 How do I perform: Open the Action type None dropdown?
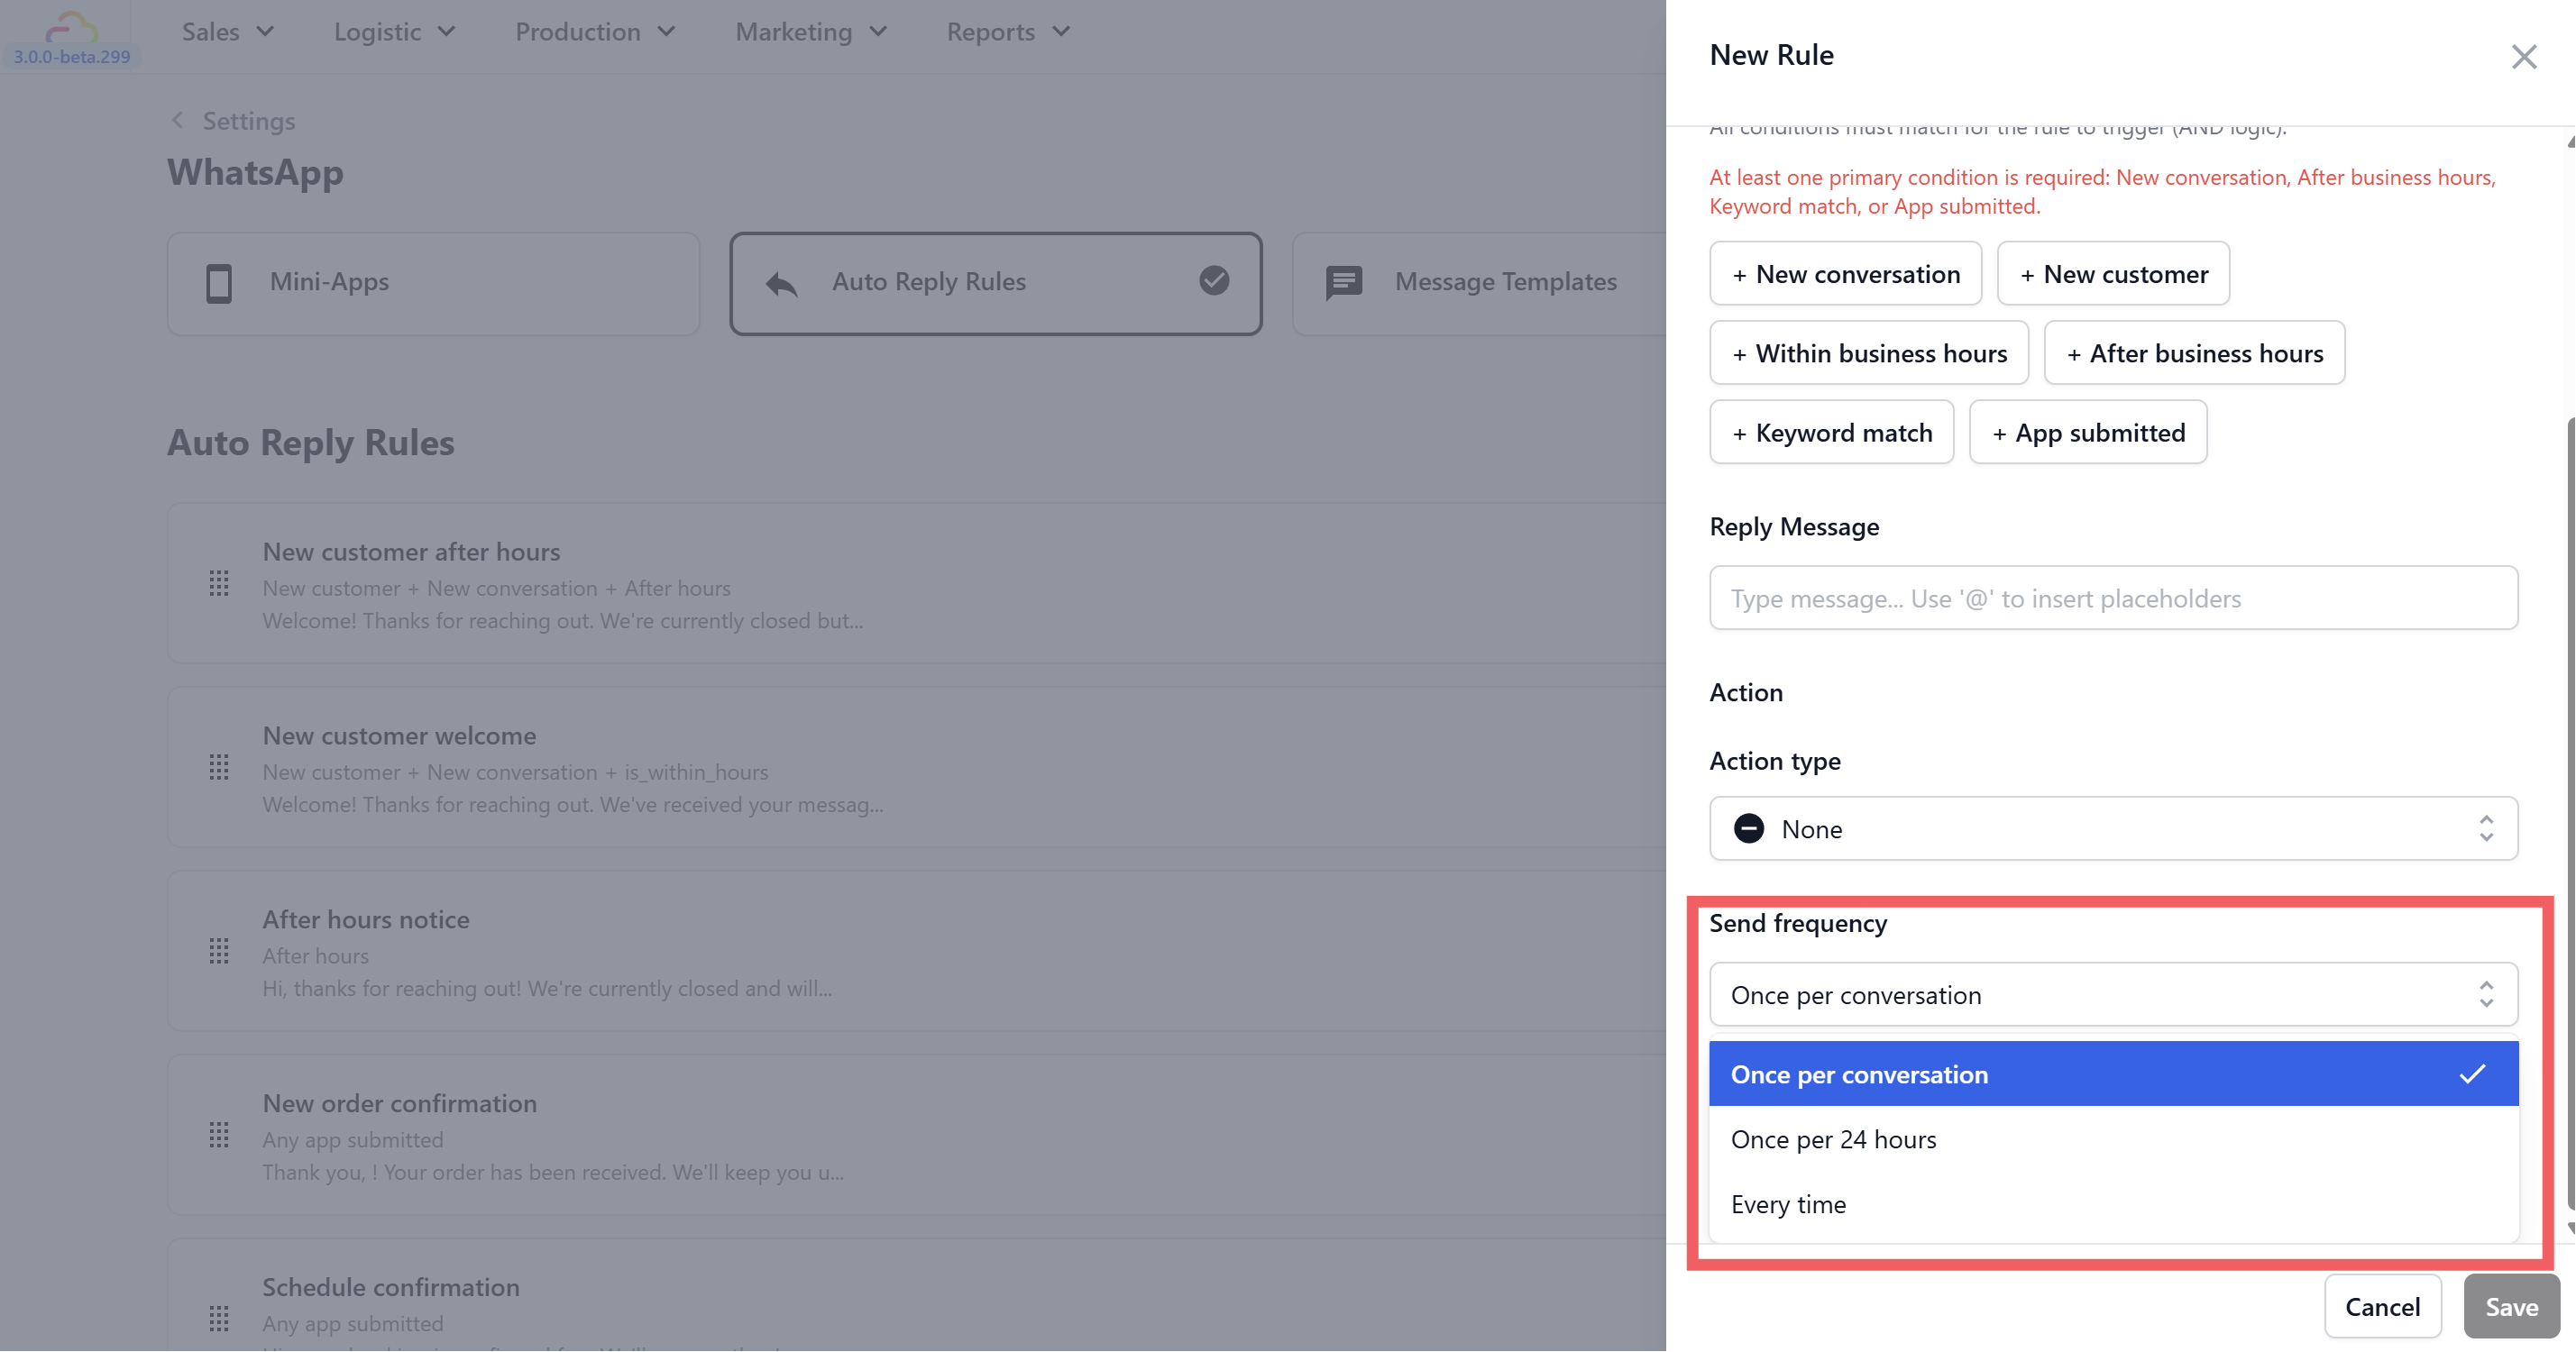click(x=2112, y=829)
